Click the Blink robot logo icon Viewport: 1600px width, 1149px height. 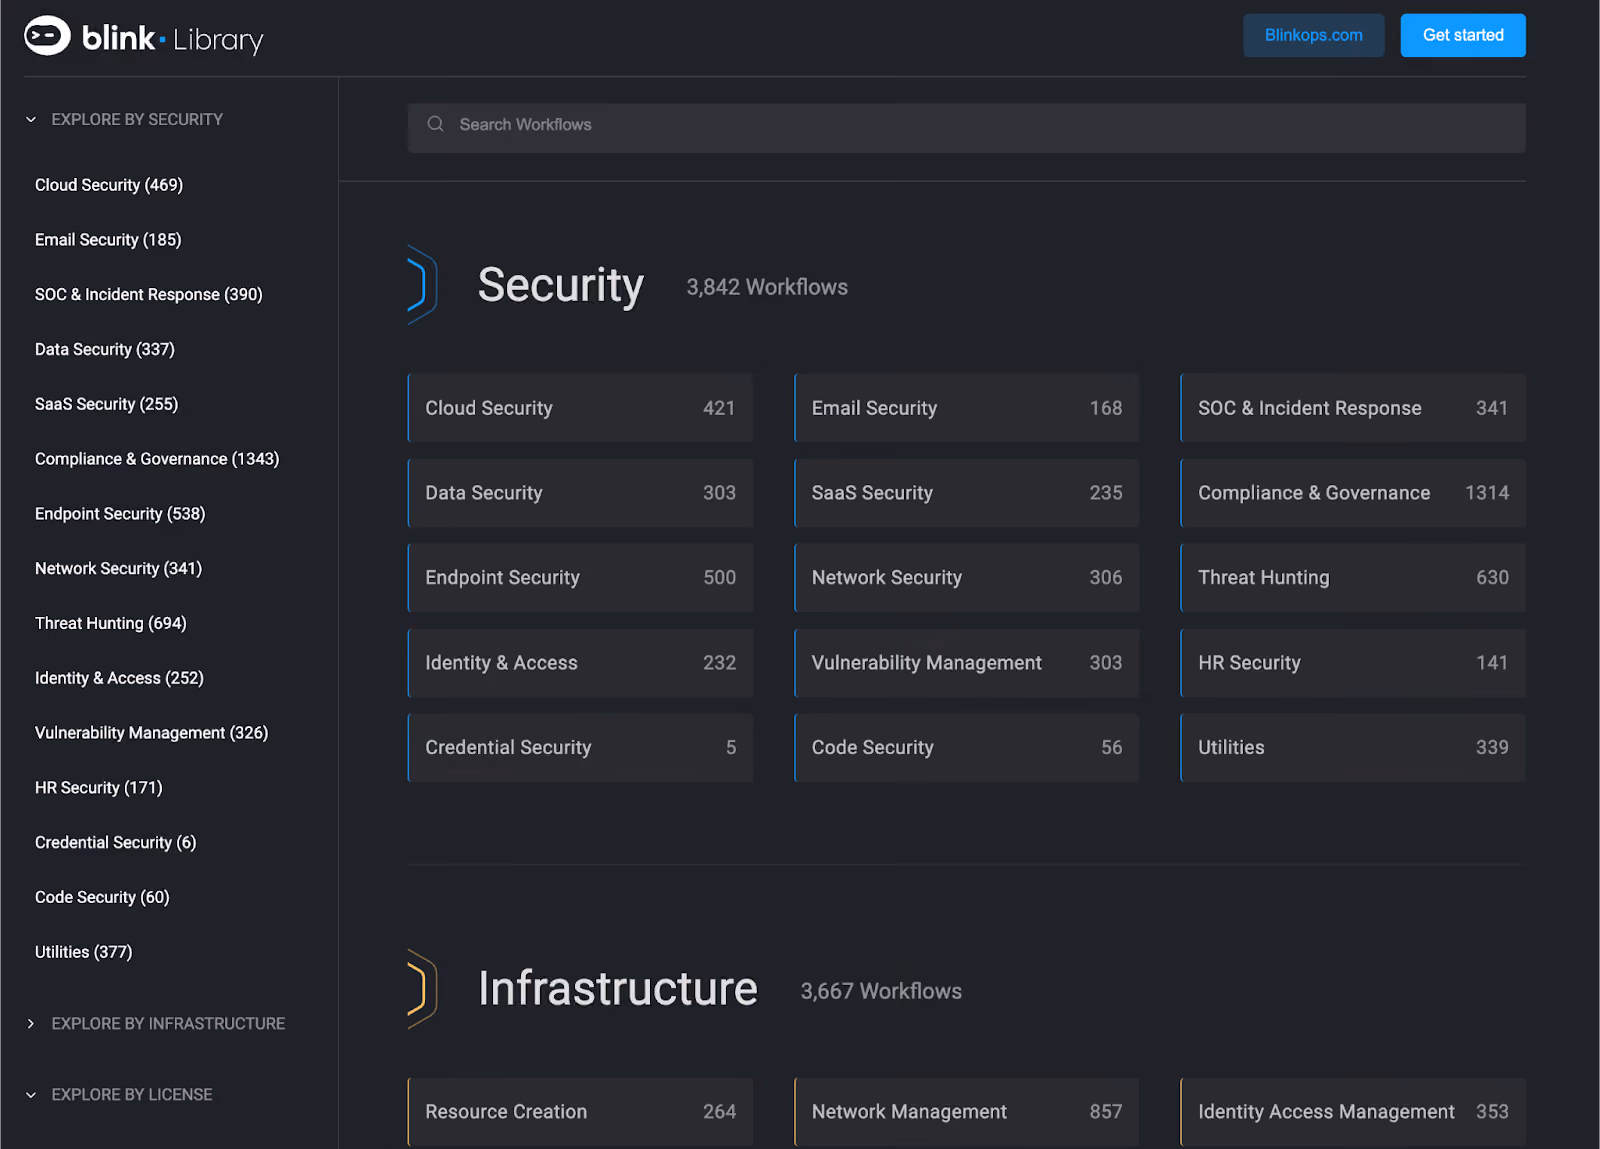pos(47,36)
